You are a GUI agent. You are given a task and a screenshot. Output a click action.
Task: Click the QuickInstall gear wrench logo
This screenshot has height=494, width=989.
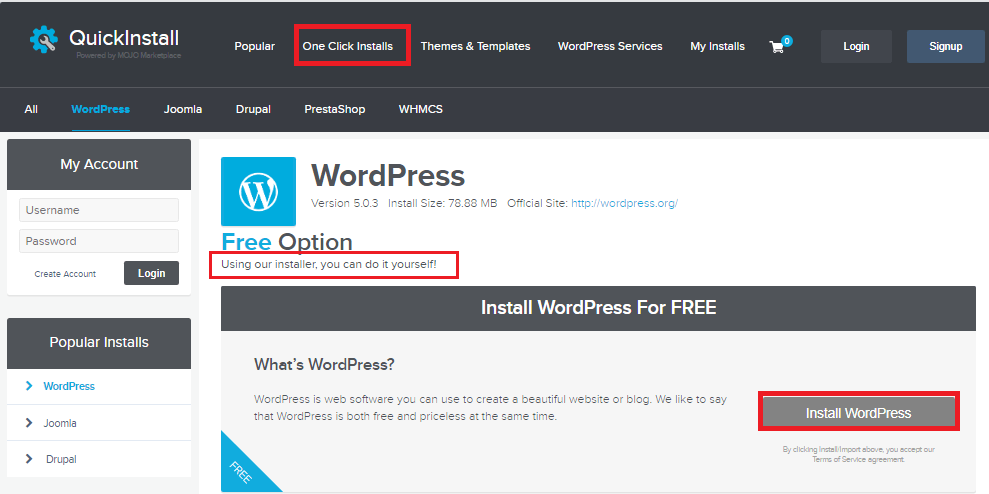pos(44,39)
